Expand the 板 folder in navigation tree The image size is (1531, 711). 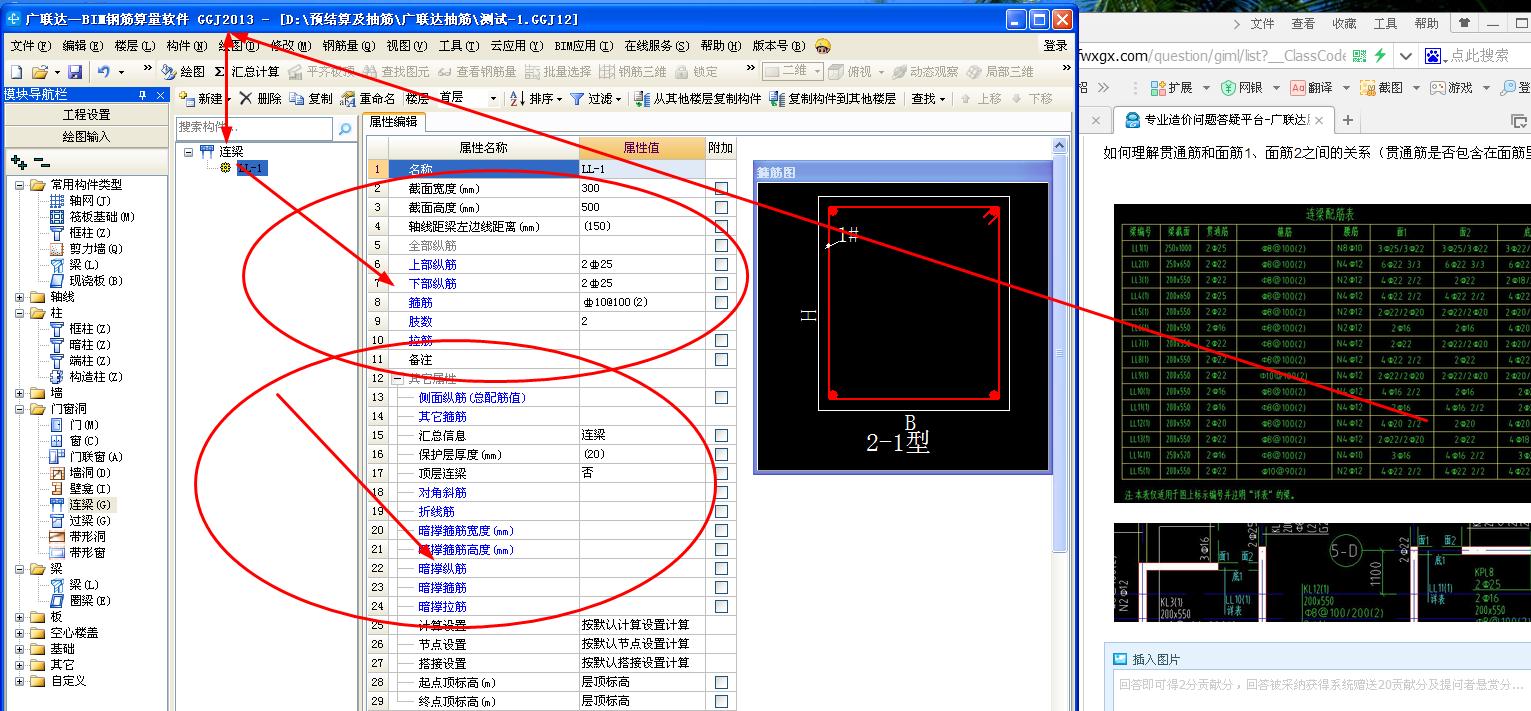pyautogui.click(x=20, y=617)
